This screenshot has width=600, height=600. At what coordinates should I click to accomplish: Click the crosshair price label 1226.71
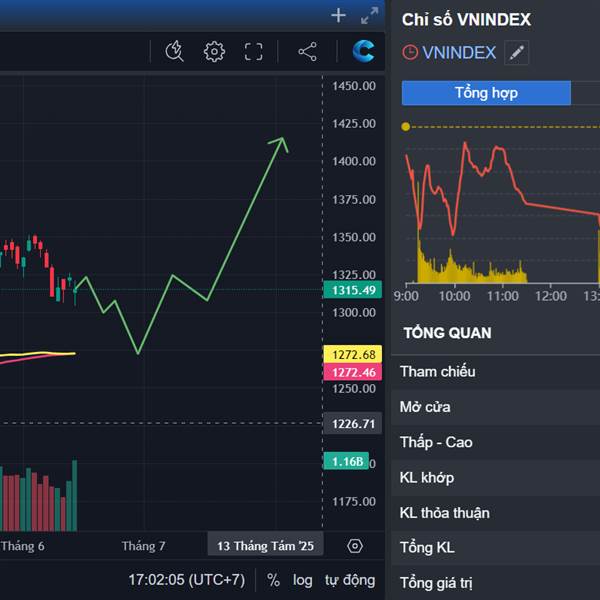(352, 424)
